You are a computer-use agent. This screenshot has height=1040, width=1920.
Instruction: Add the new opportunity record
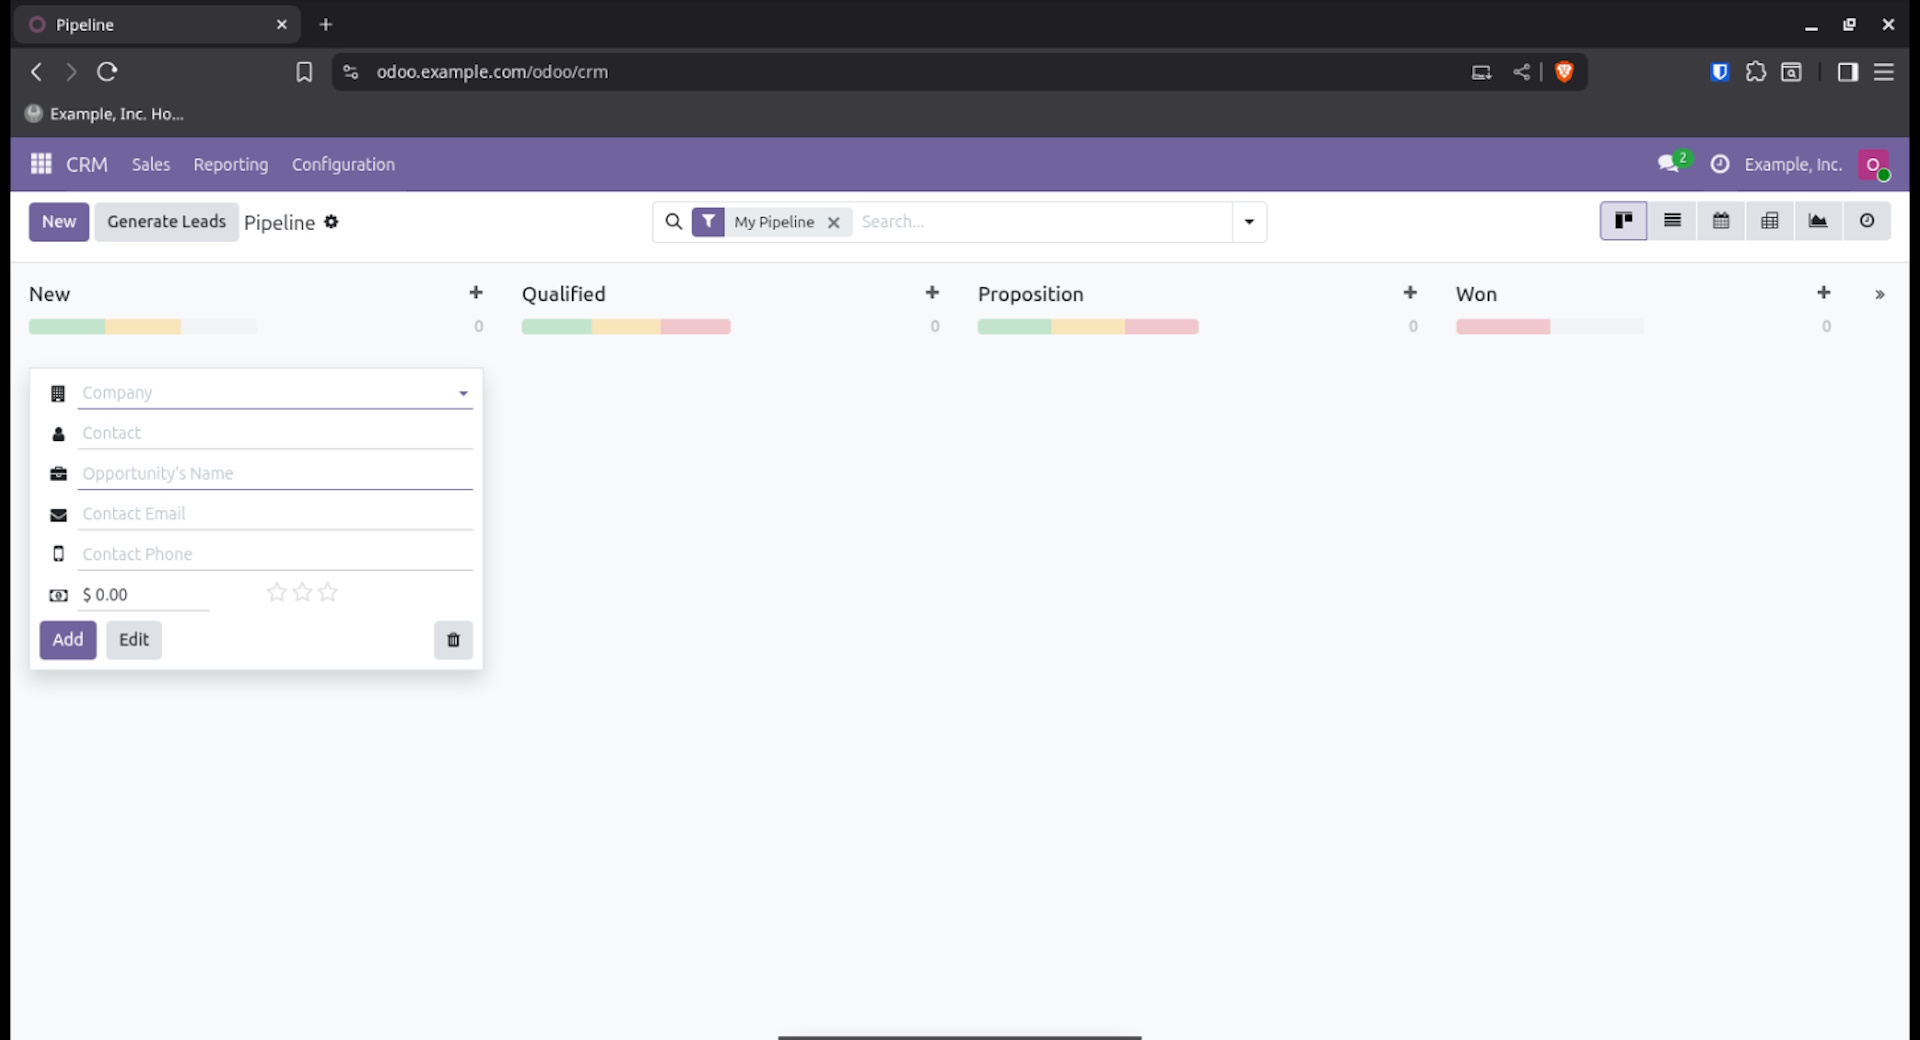pos(67,640)
